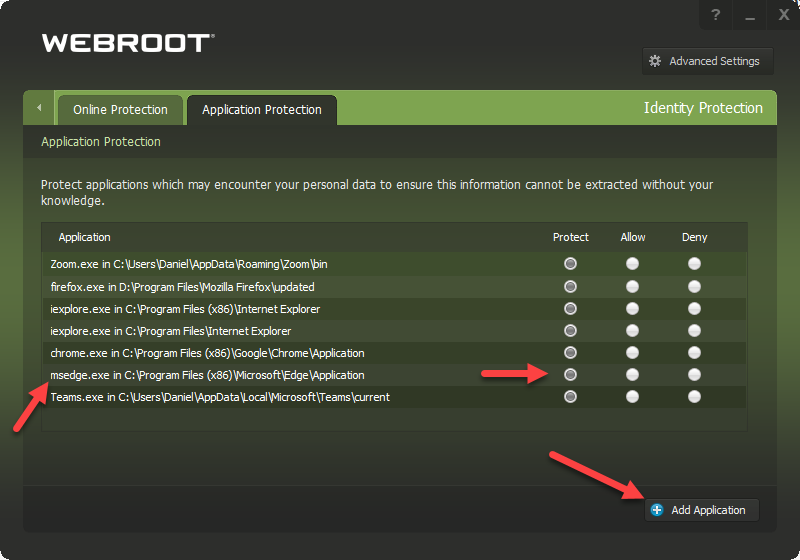Minimize the Webroot window
Screen dimensions: 800x560
pos(749,15)
